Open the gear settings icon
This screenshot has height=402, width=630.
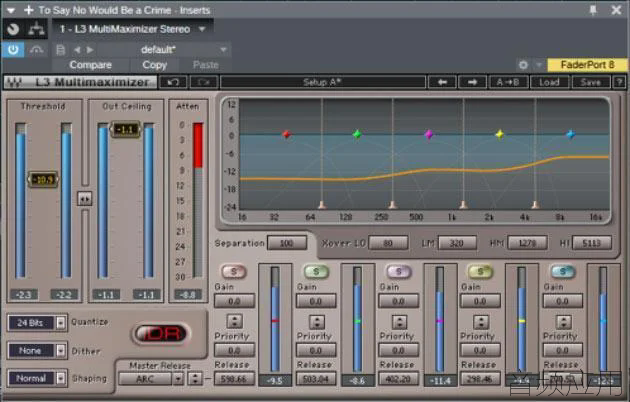pyautogui.click(x=523, y=65)
